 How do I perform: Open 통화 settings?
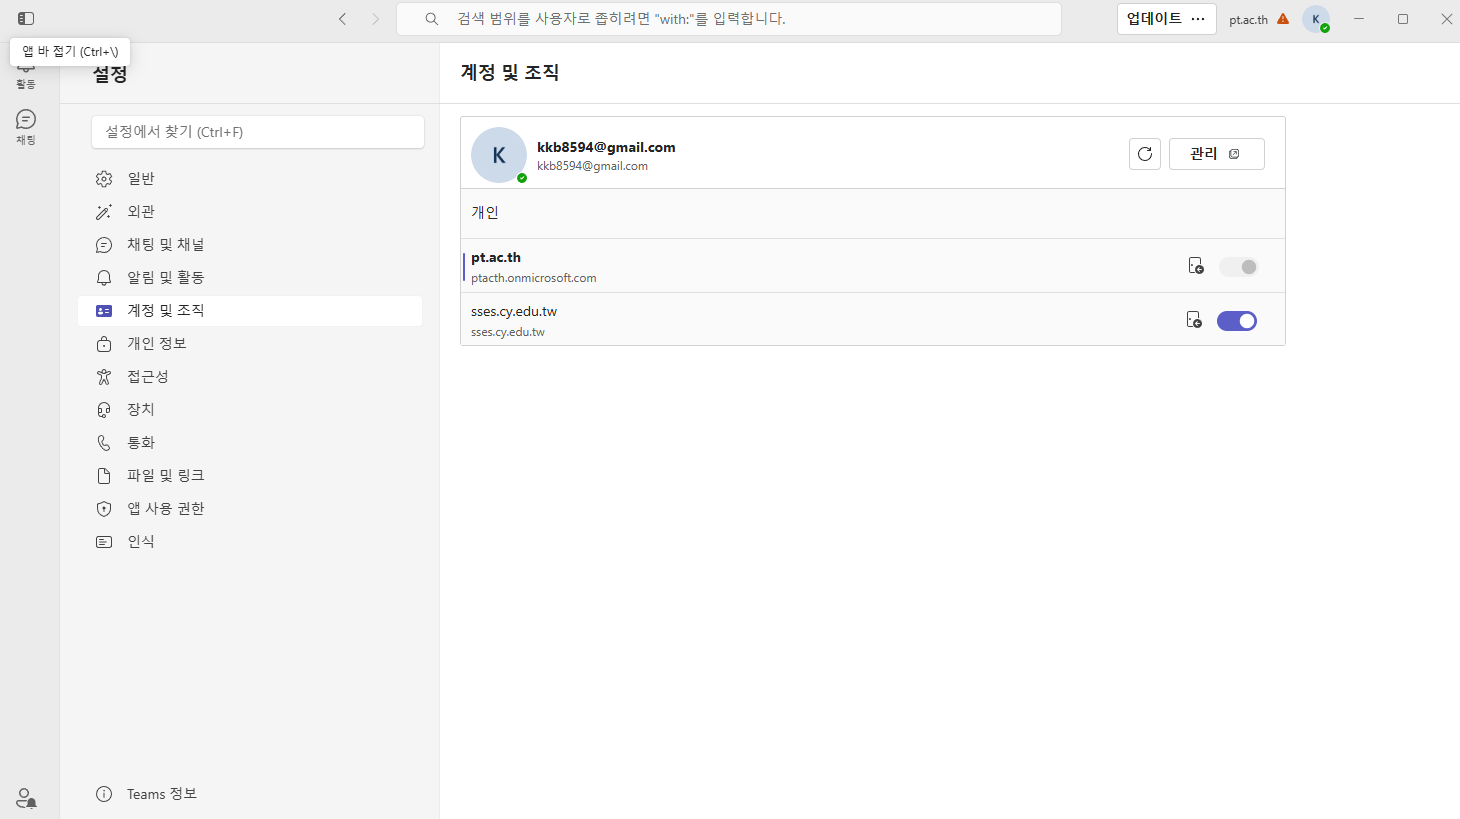coord(250,443)
